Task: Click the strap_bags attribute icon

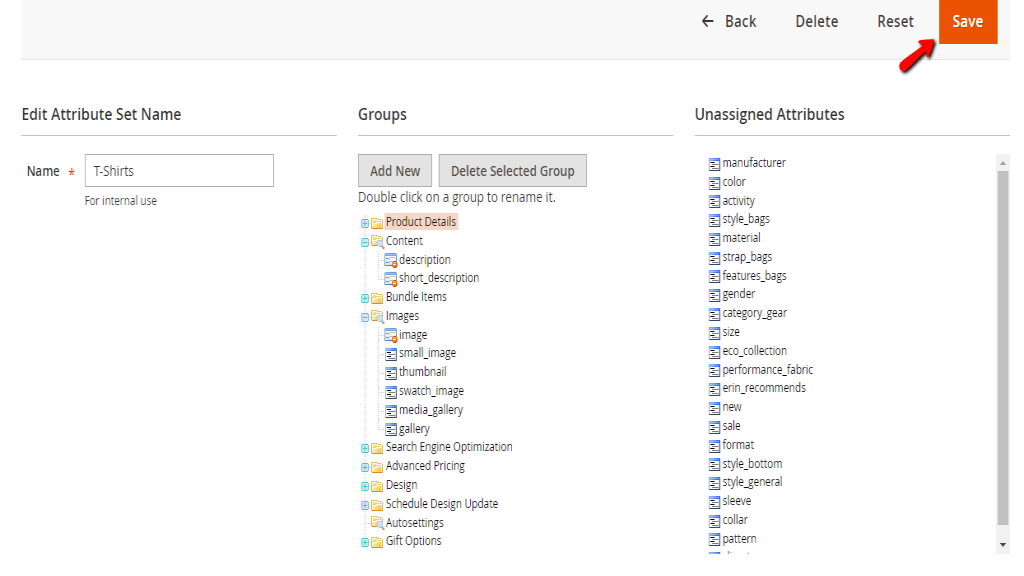Action: tap(714, 258)
